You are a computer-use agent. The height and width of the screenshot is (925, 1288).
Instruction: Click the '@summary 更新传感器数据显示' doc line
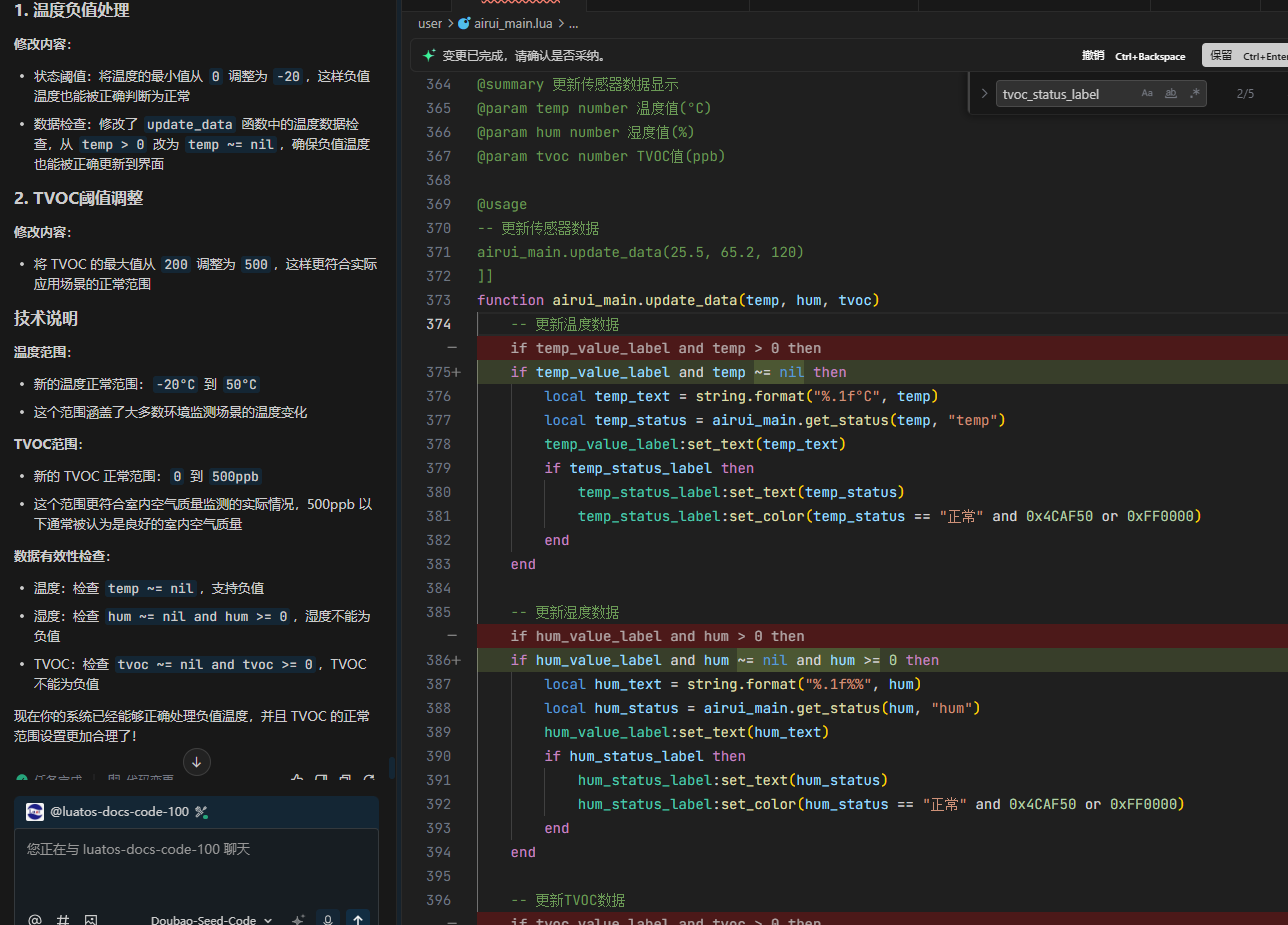click(578, 84)
